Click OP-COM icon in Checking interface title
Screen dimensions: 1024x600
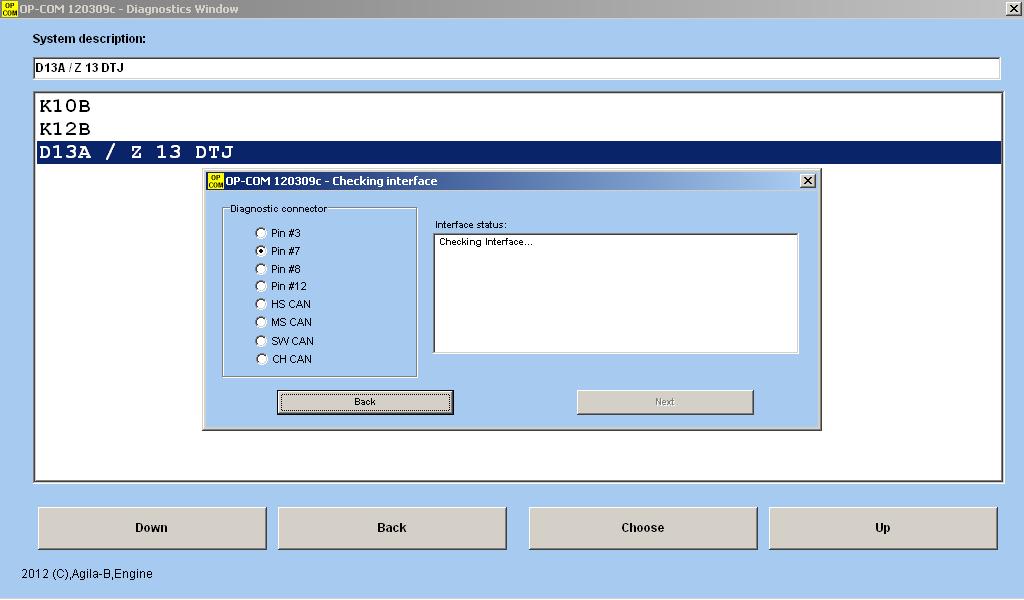pos(216,181)
